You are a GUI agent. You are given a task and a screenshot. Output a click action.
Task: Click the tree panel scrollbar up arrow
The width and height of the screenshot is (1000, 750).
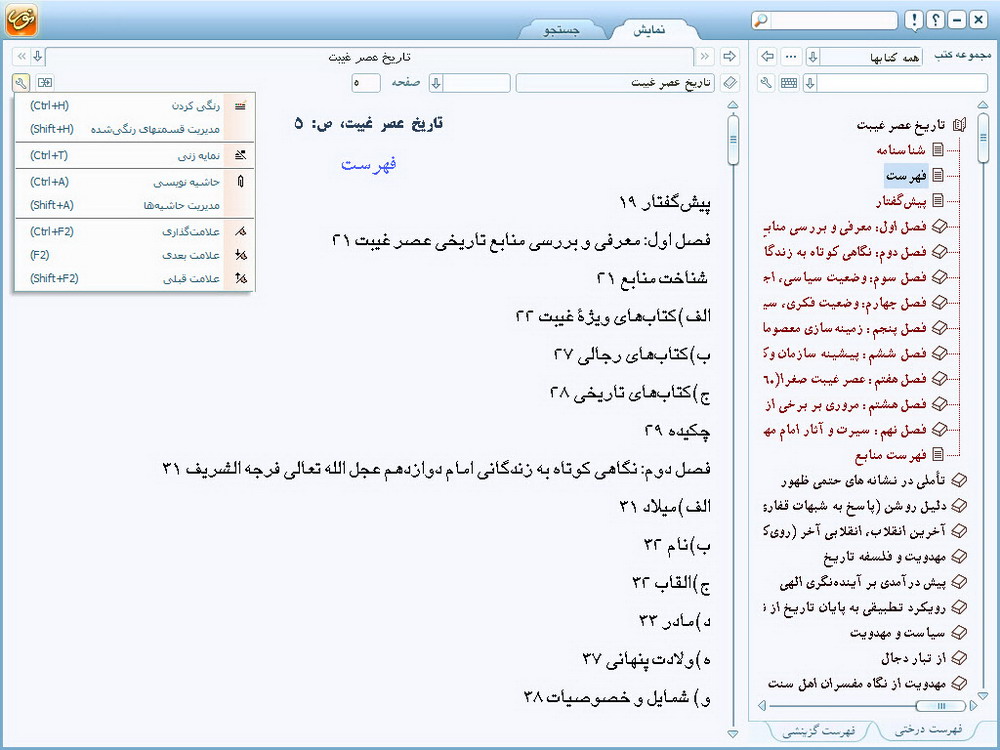click(983, 105)
